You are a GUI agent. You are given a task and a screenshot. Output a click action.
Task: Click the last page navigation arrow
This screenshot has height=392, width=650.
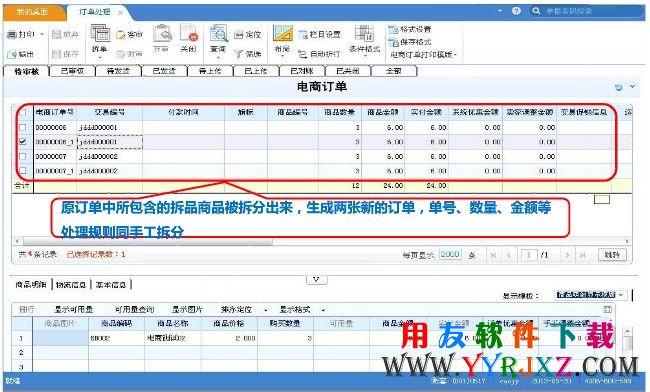pyautogui.click(x=582, y=255)
